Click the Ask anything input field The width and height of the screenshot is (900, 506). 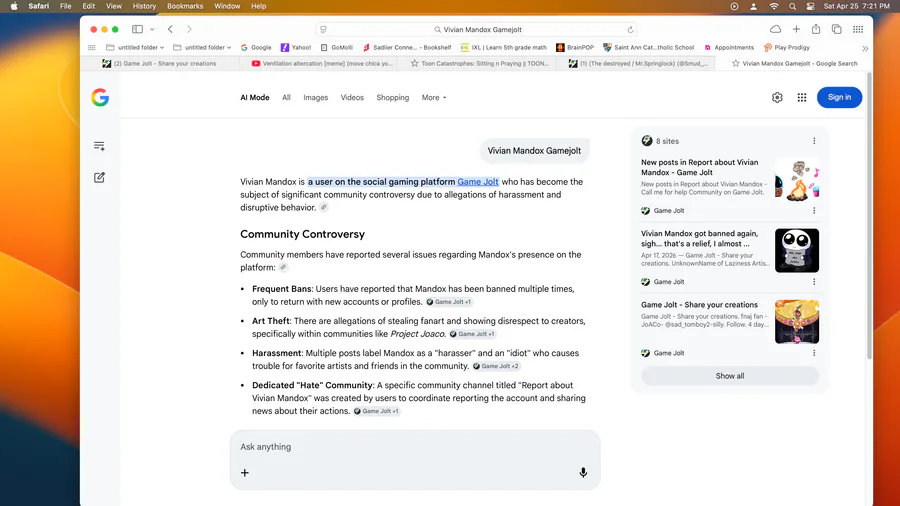(x=415, y=447)
